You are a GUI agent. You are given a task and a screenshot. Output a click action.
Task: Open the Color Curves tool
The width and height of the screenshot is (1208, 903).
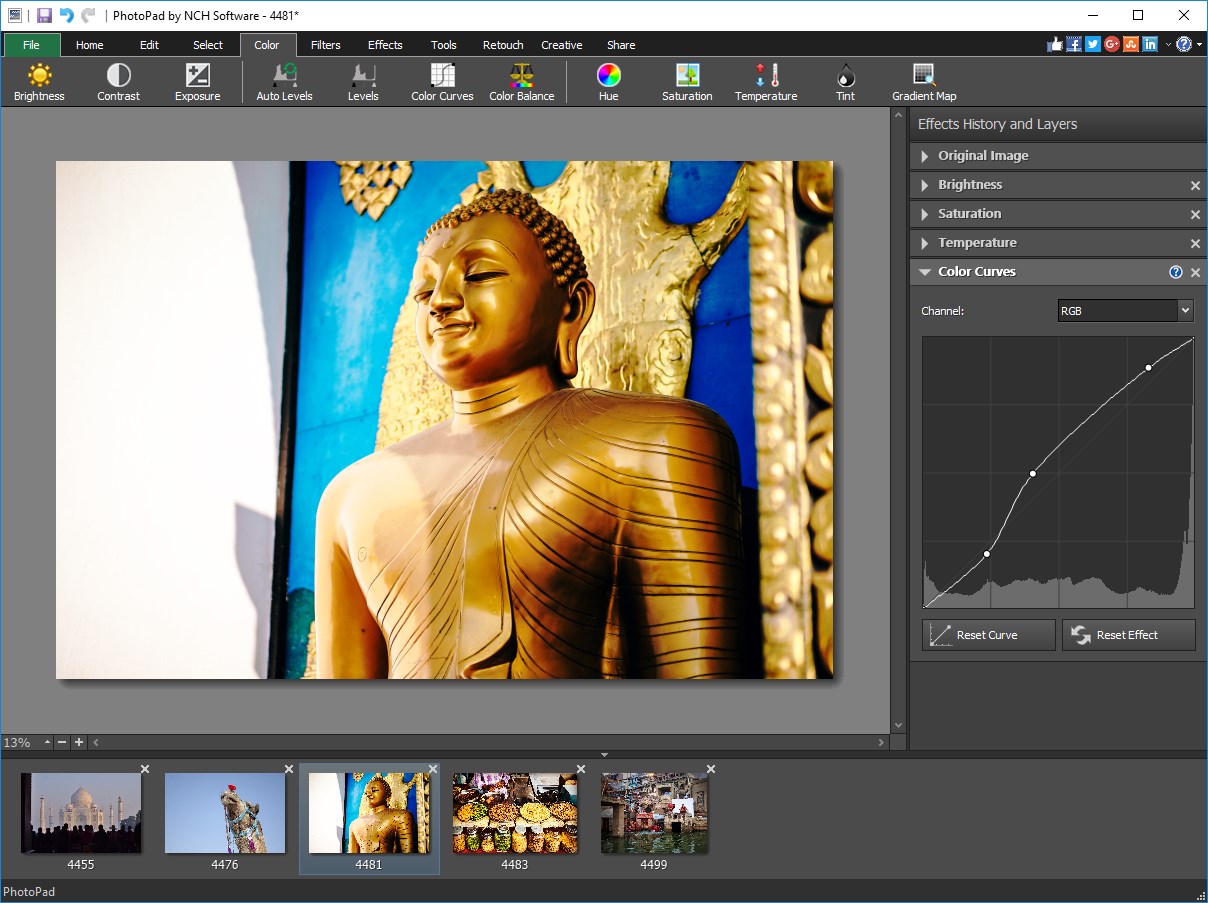coord(441,81)
